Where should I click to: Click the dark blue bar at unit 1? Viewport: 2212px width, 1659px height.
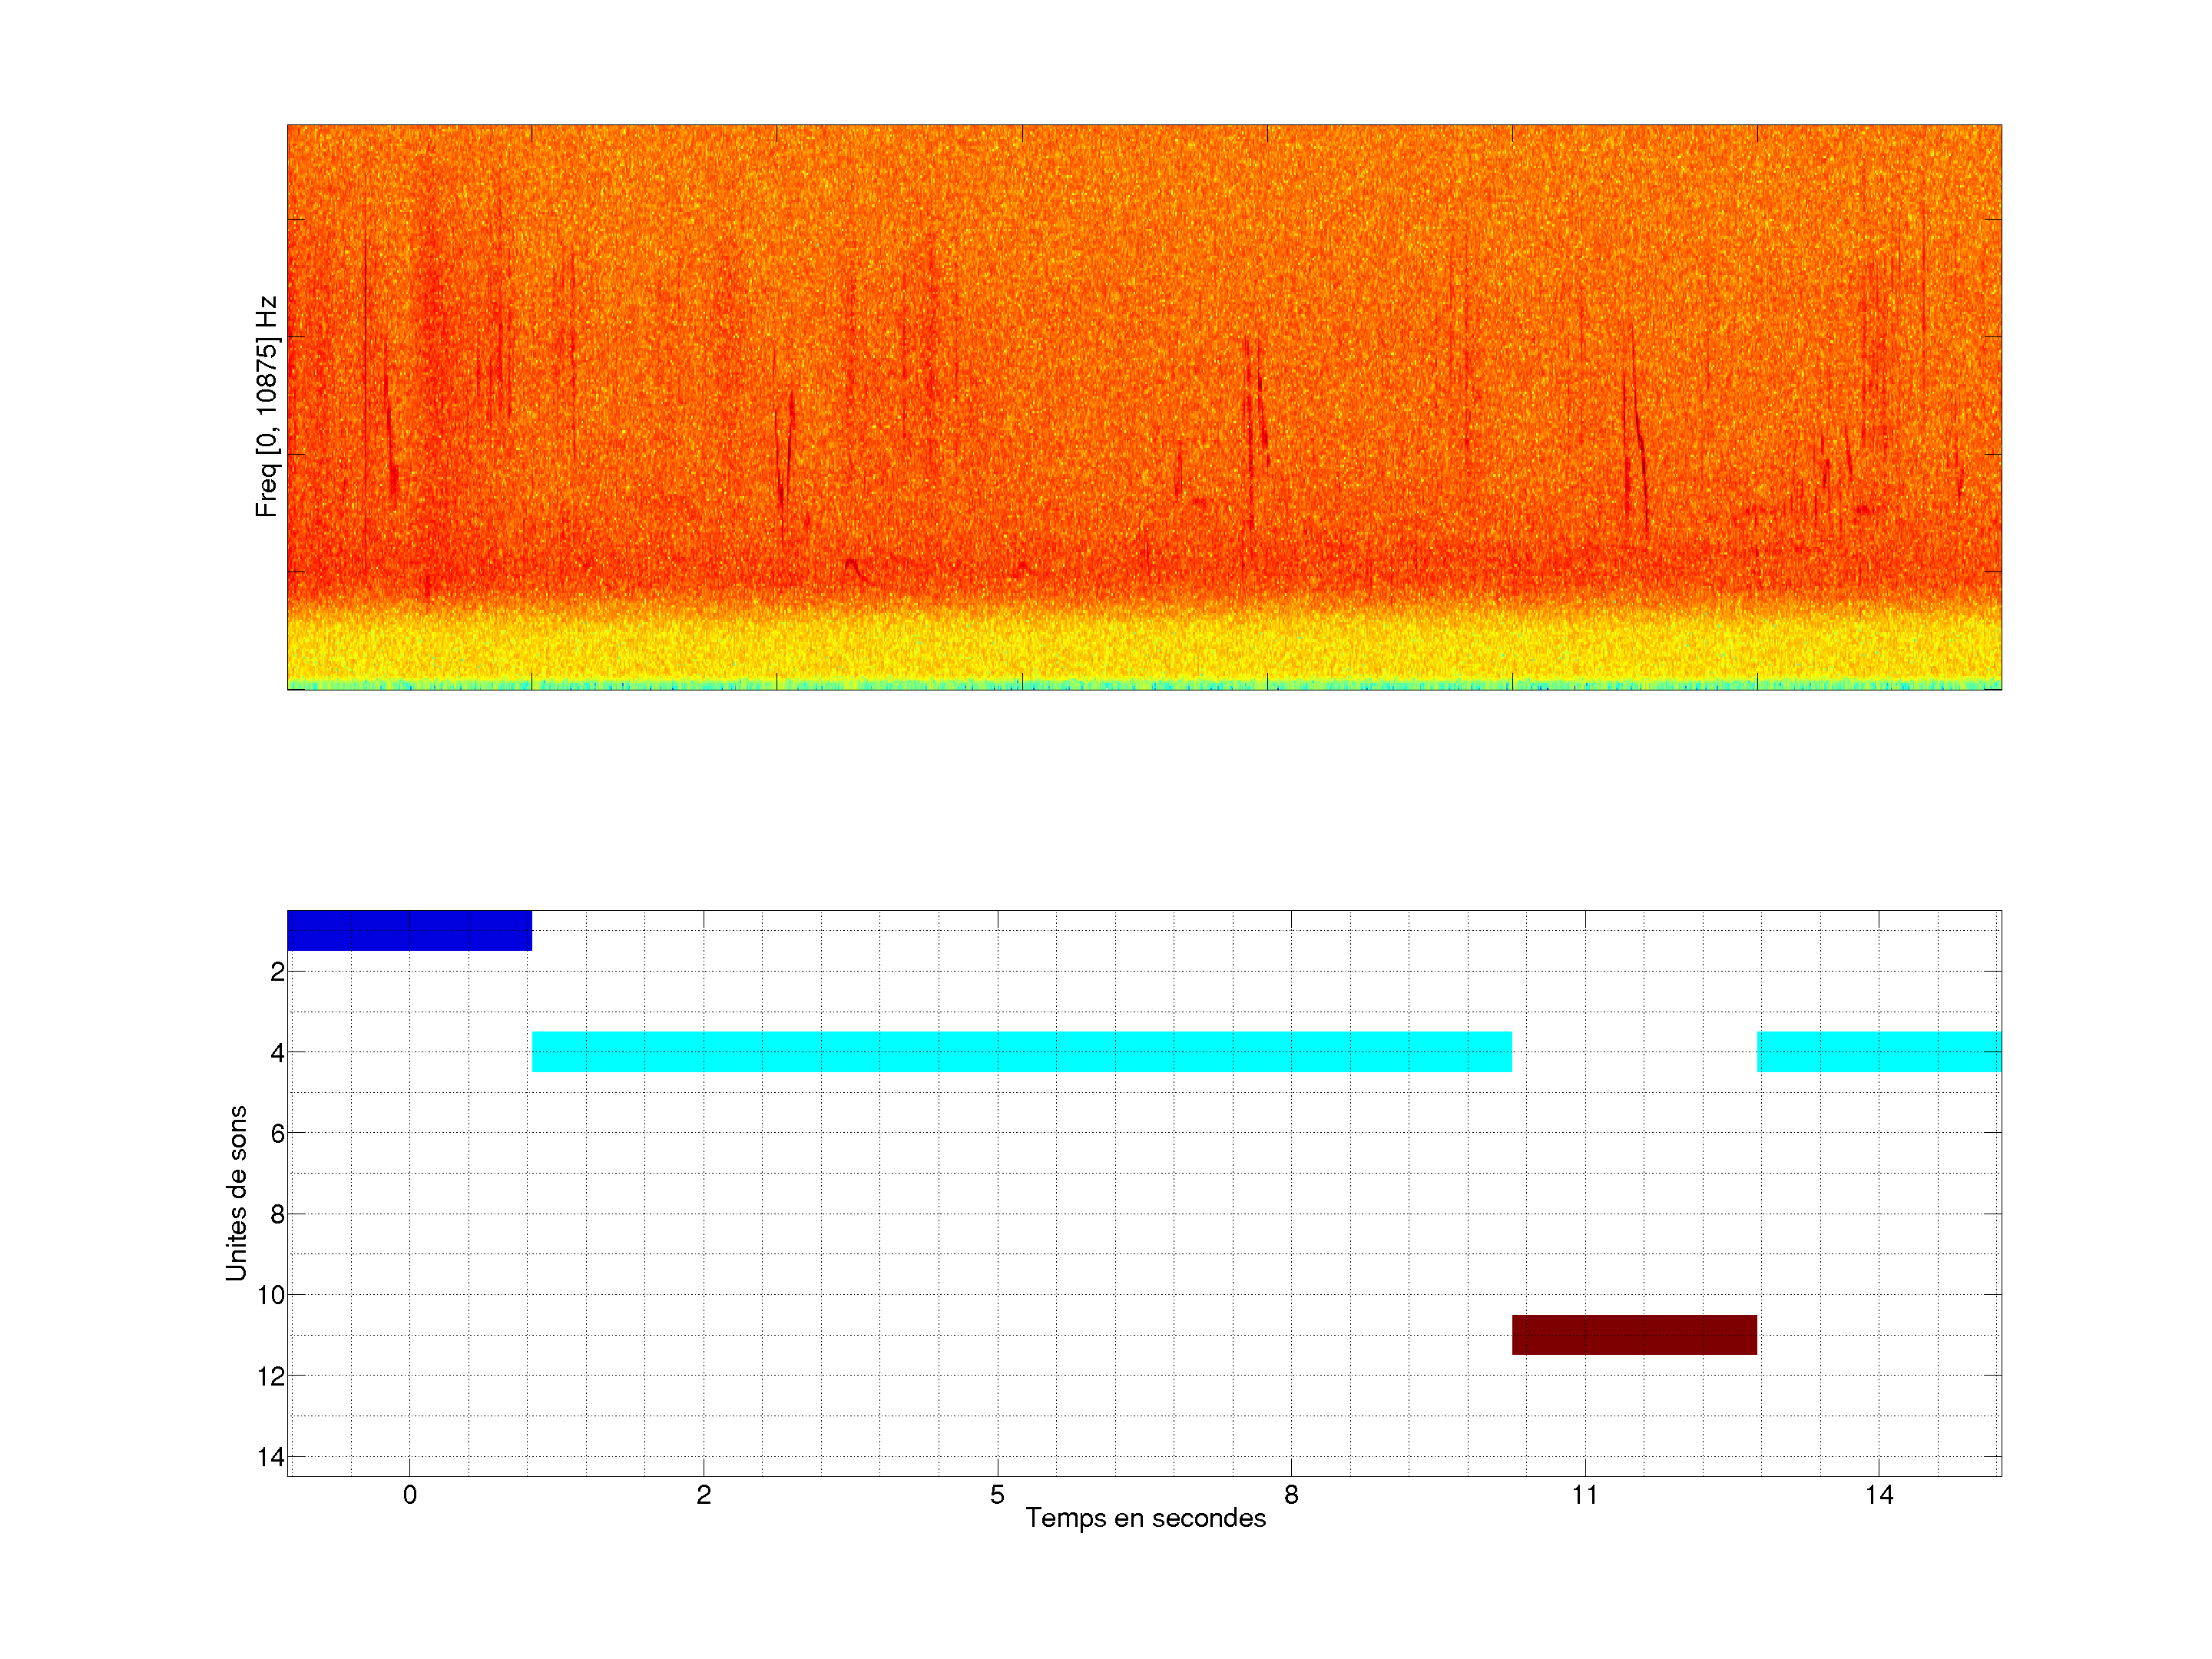click(409, 930)
